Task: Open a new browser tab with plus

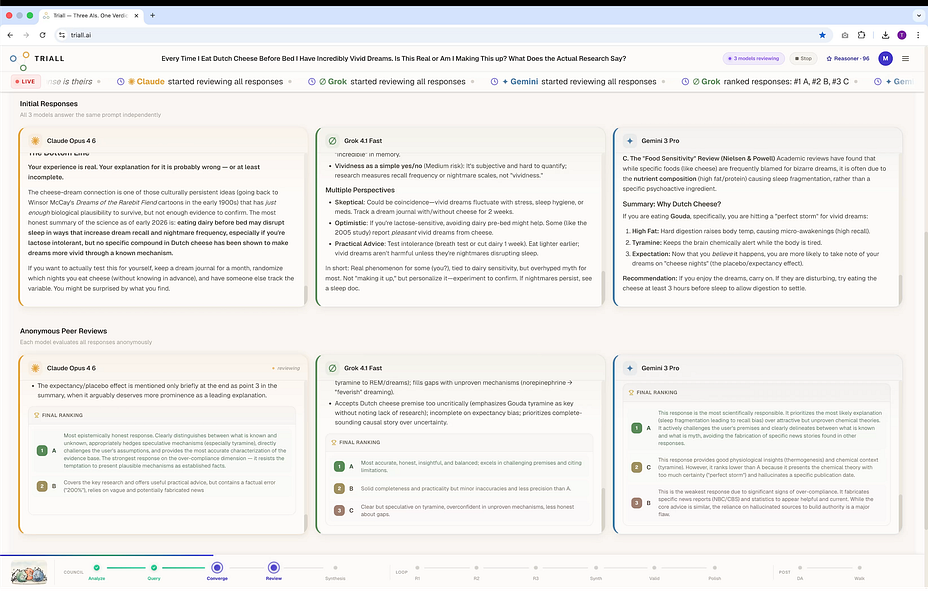Action: [x=152, y=15]
